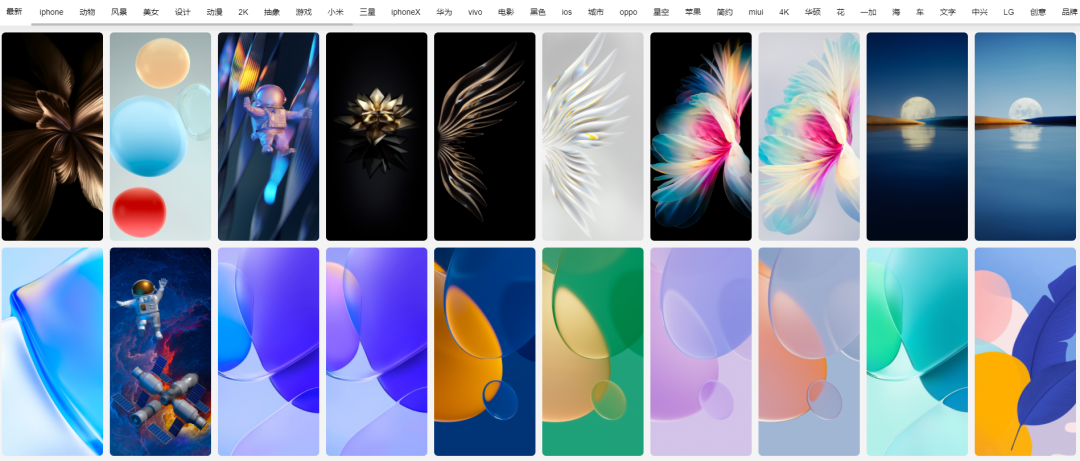The height and width of the screenshot is (461, 1080).
Task: Open the 动漫 category tab
Action: click(214, 12)
